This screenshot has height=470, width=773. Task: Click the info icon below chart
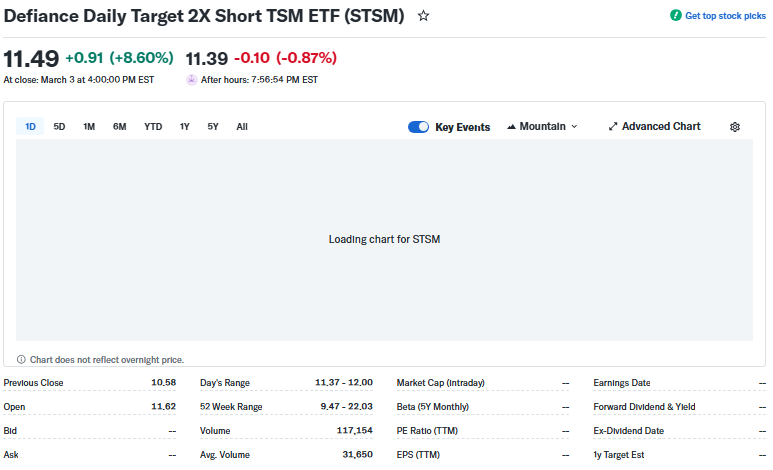click(x=21, y=359)
